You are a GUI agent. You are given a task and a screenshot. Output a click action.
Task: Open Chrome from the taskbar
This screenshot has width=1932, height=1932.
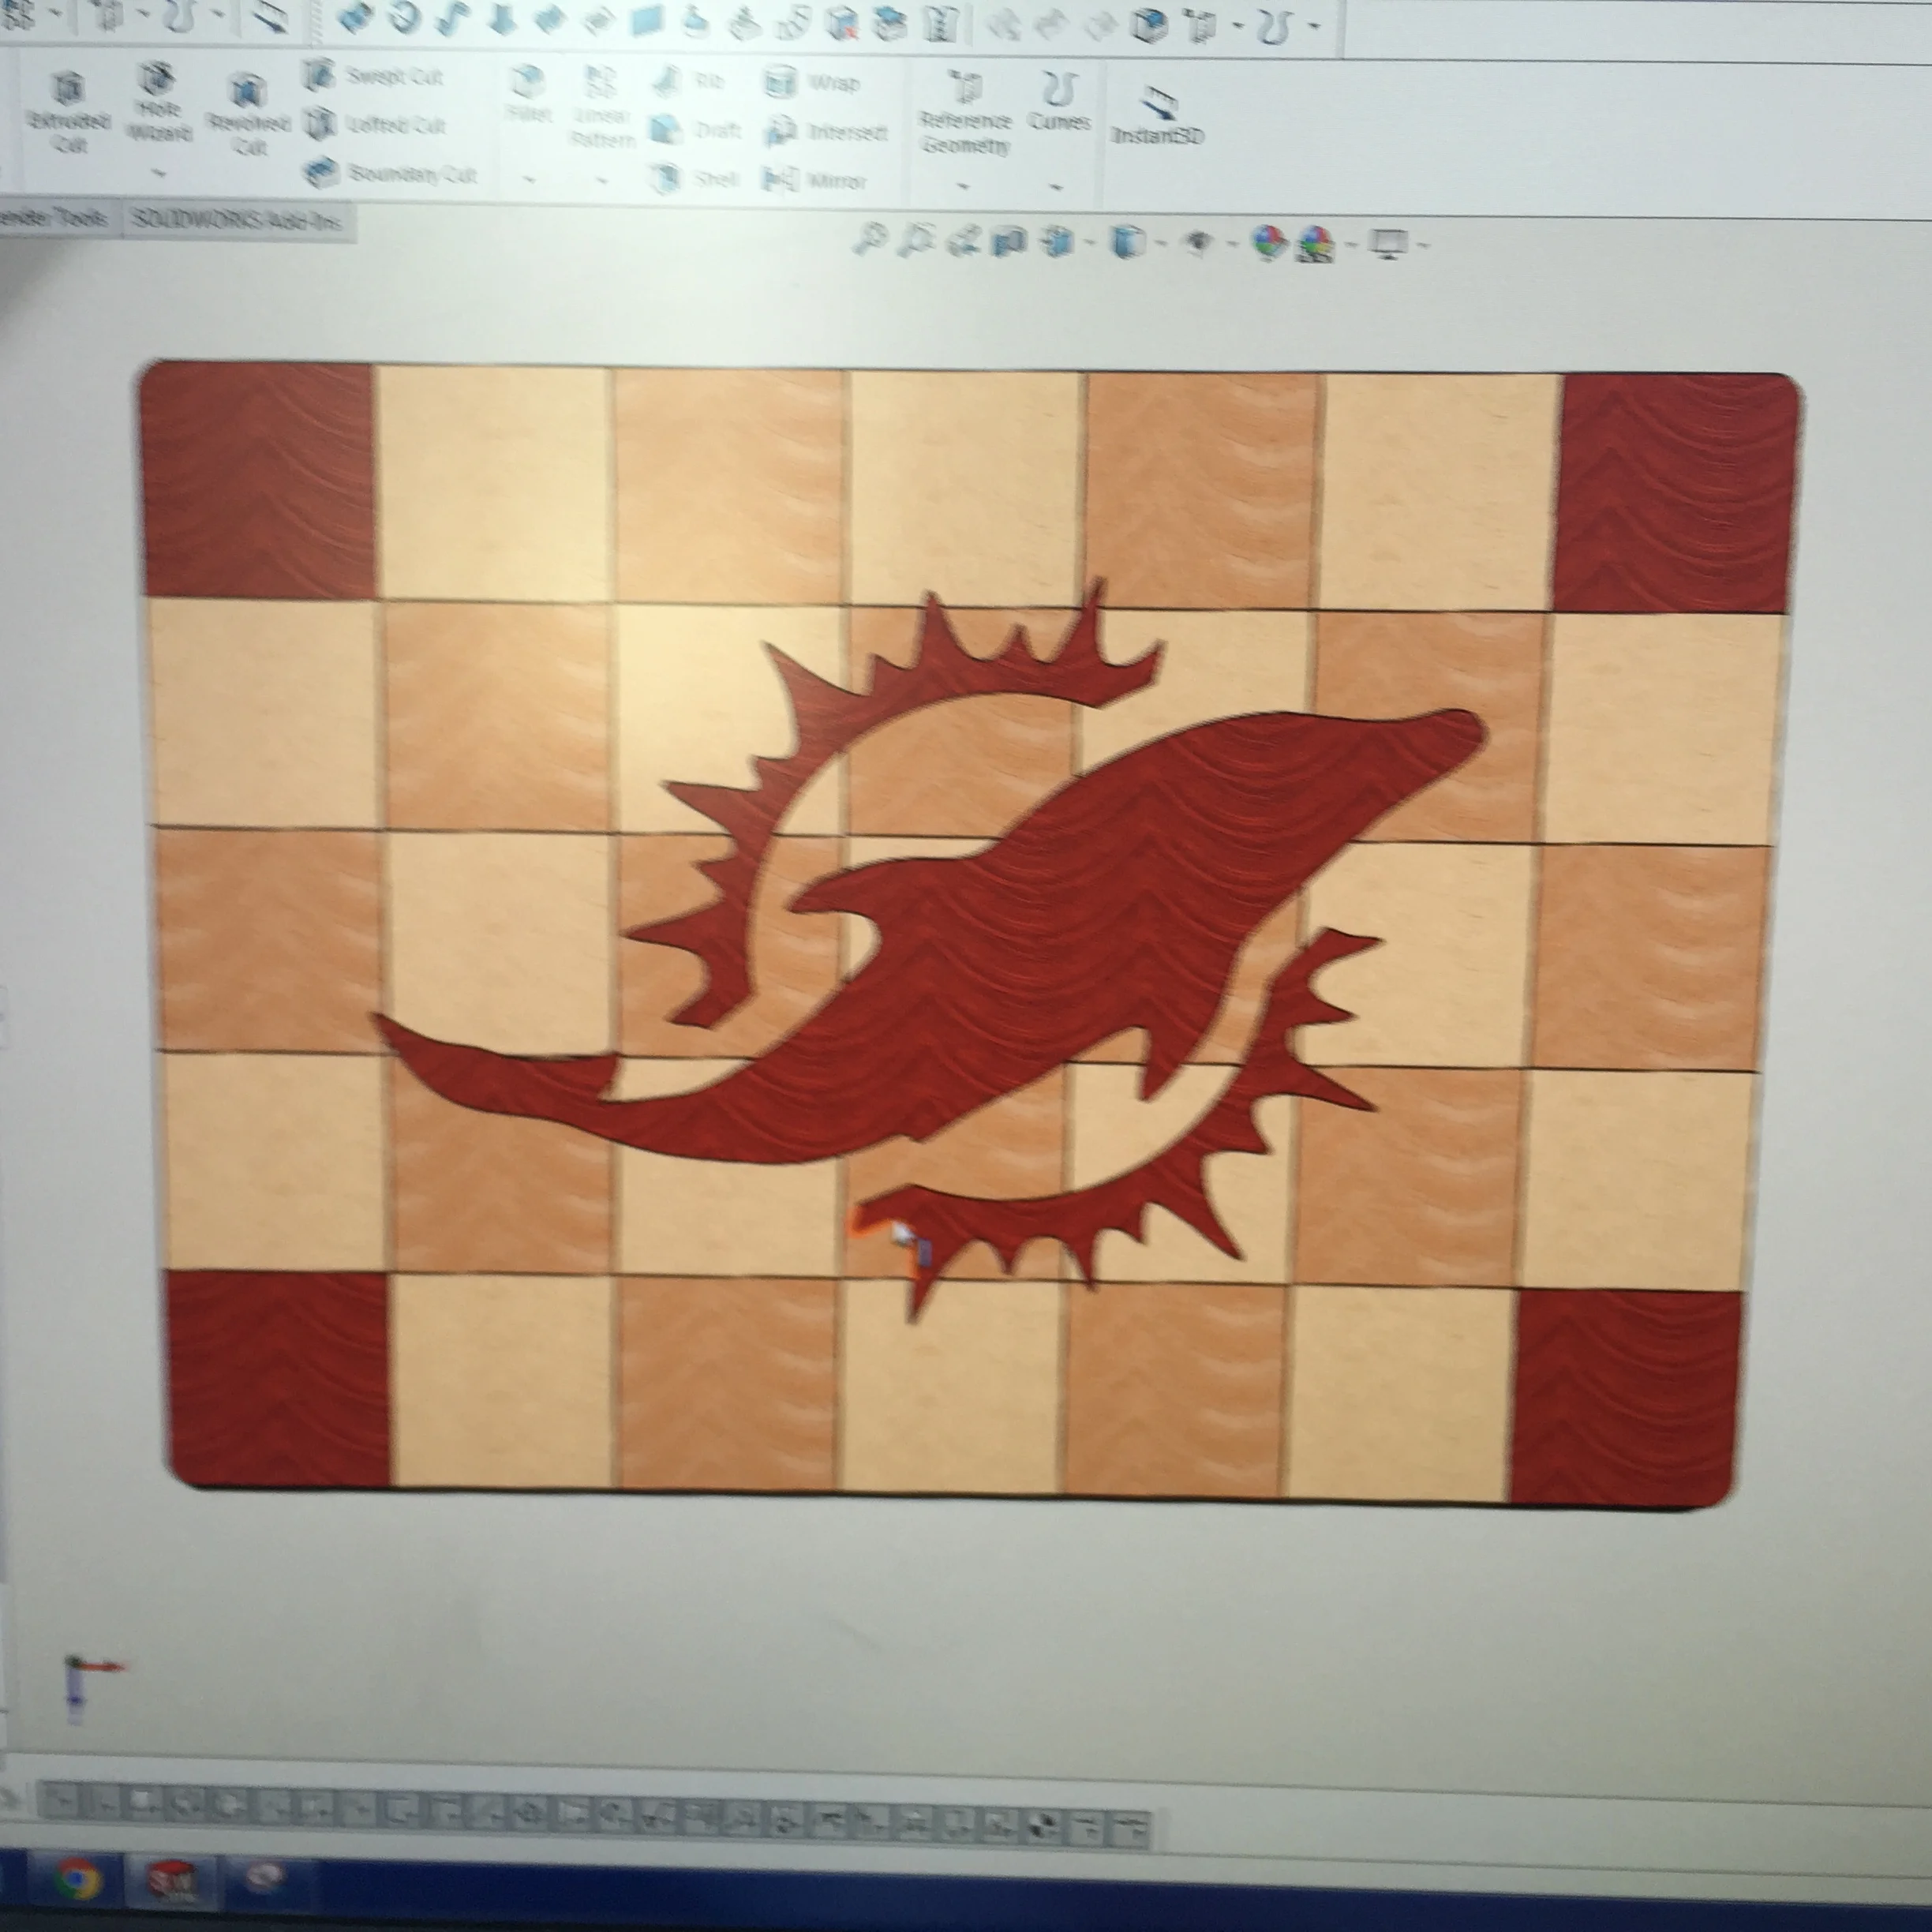[x=79, y=1879]
